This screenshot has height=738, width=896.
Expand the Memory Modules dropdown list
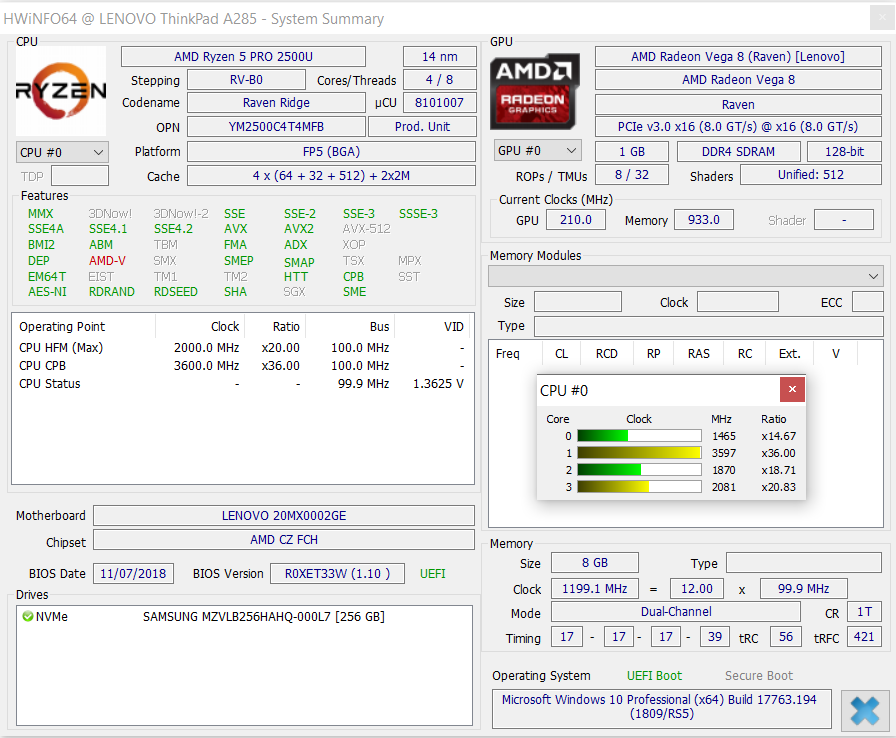(686, 276)
